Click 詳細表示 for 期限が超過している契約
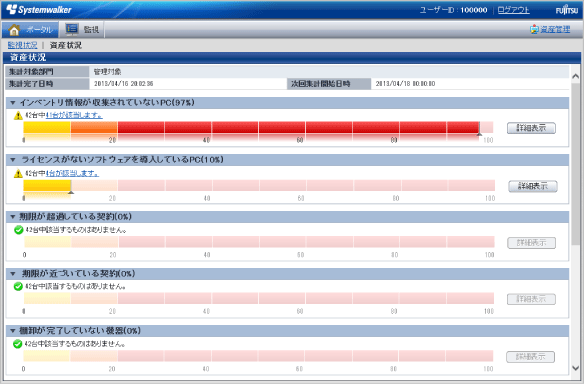 (x=531, y=243)
